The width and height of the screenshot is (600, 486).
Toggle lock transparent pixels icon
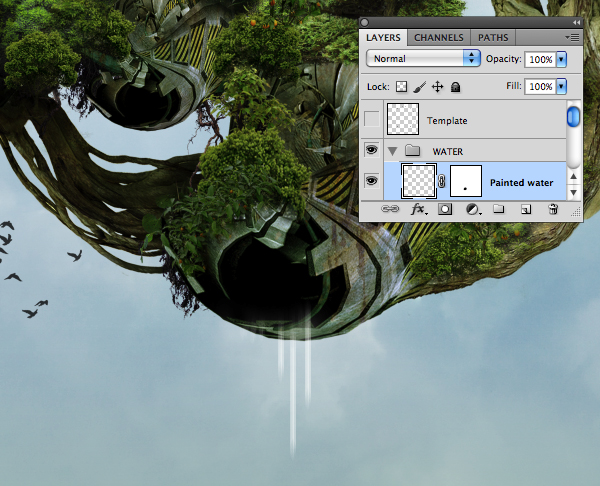[401, 87]
